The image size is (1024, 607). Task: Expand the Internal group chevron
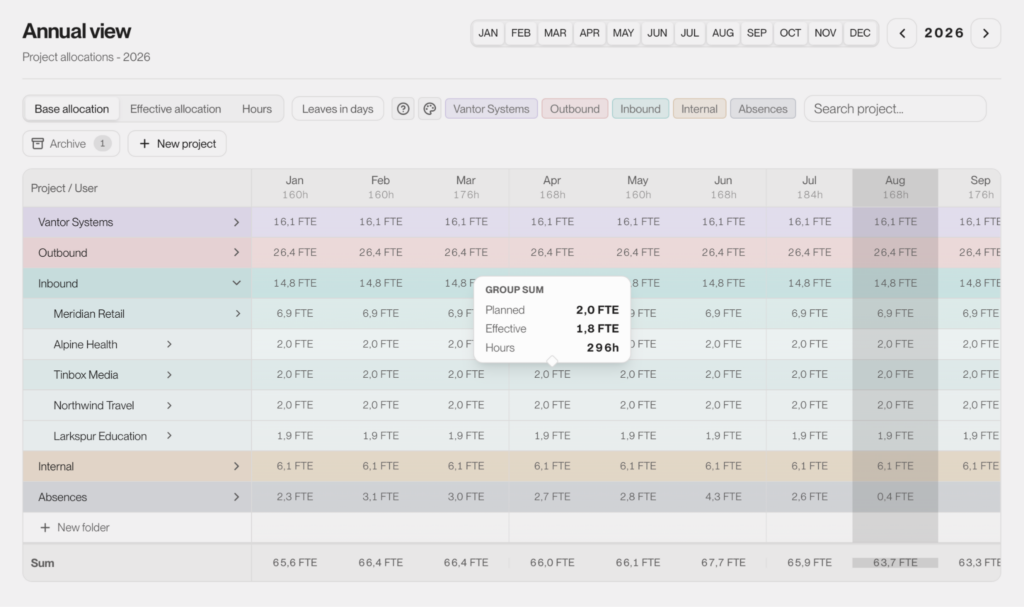pos(236,466)
